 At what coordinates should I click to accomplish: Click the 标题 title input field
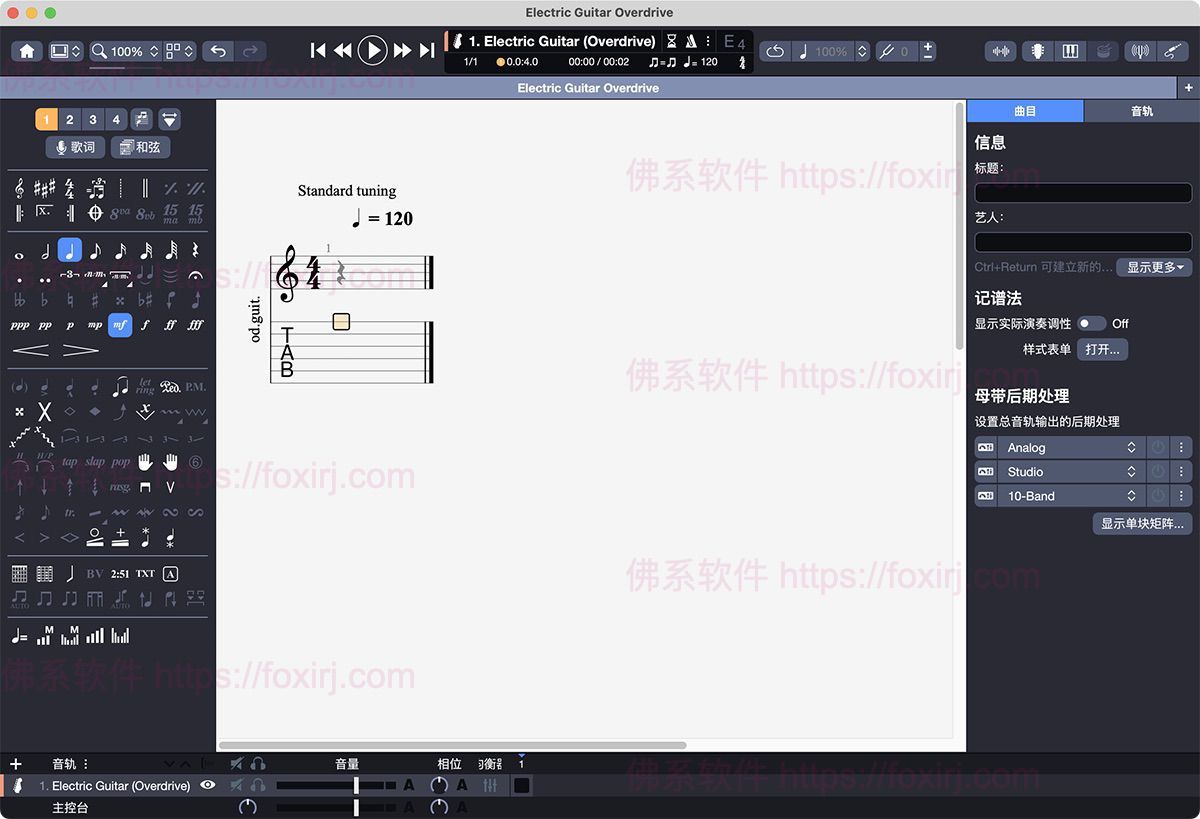pyautogui.click(x=1083, y=192)
